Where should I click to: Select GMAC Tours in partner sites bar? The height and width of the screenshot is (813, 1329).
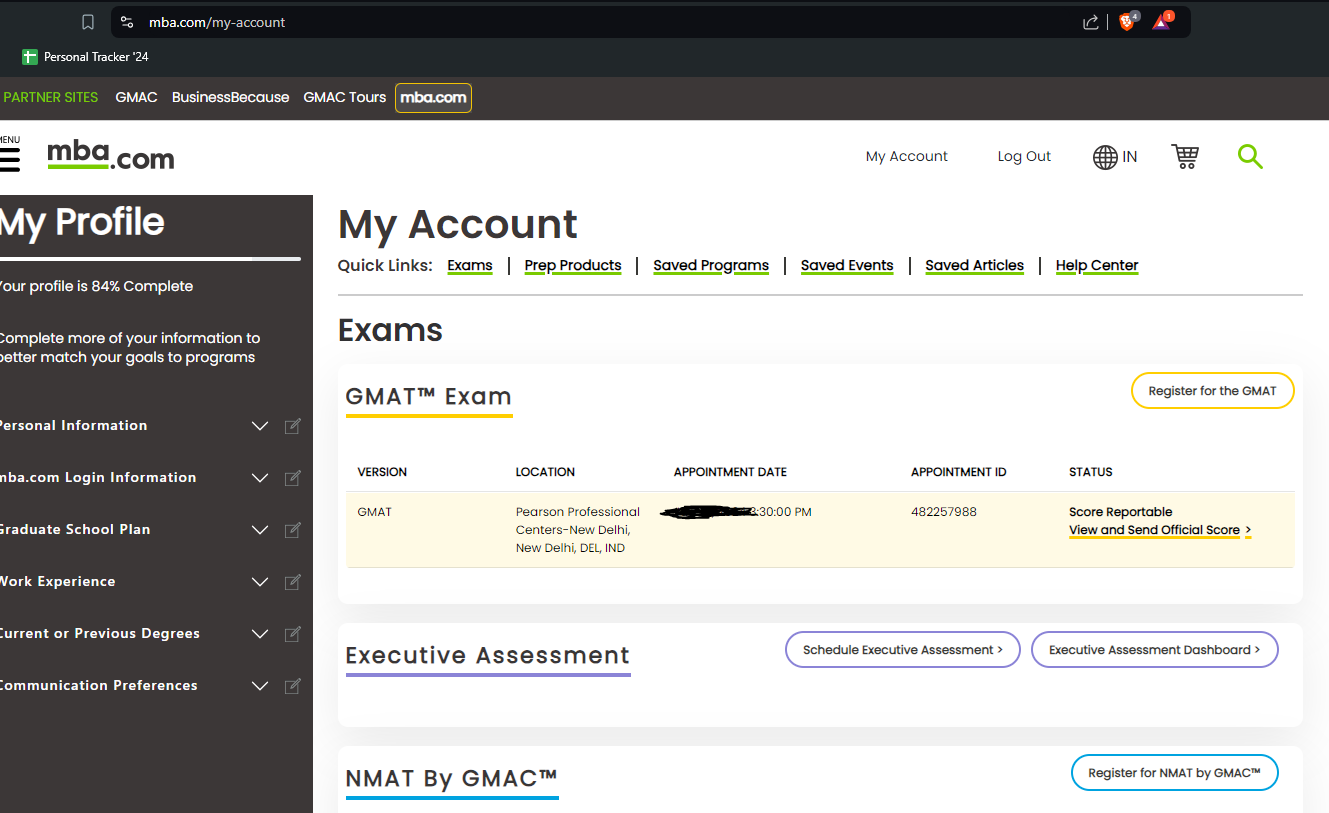tap(344, 97)
